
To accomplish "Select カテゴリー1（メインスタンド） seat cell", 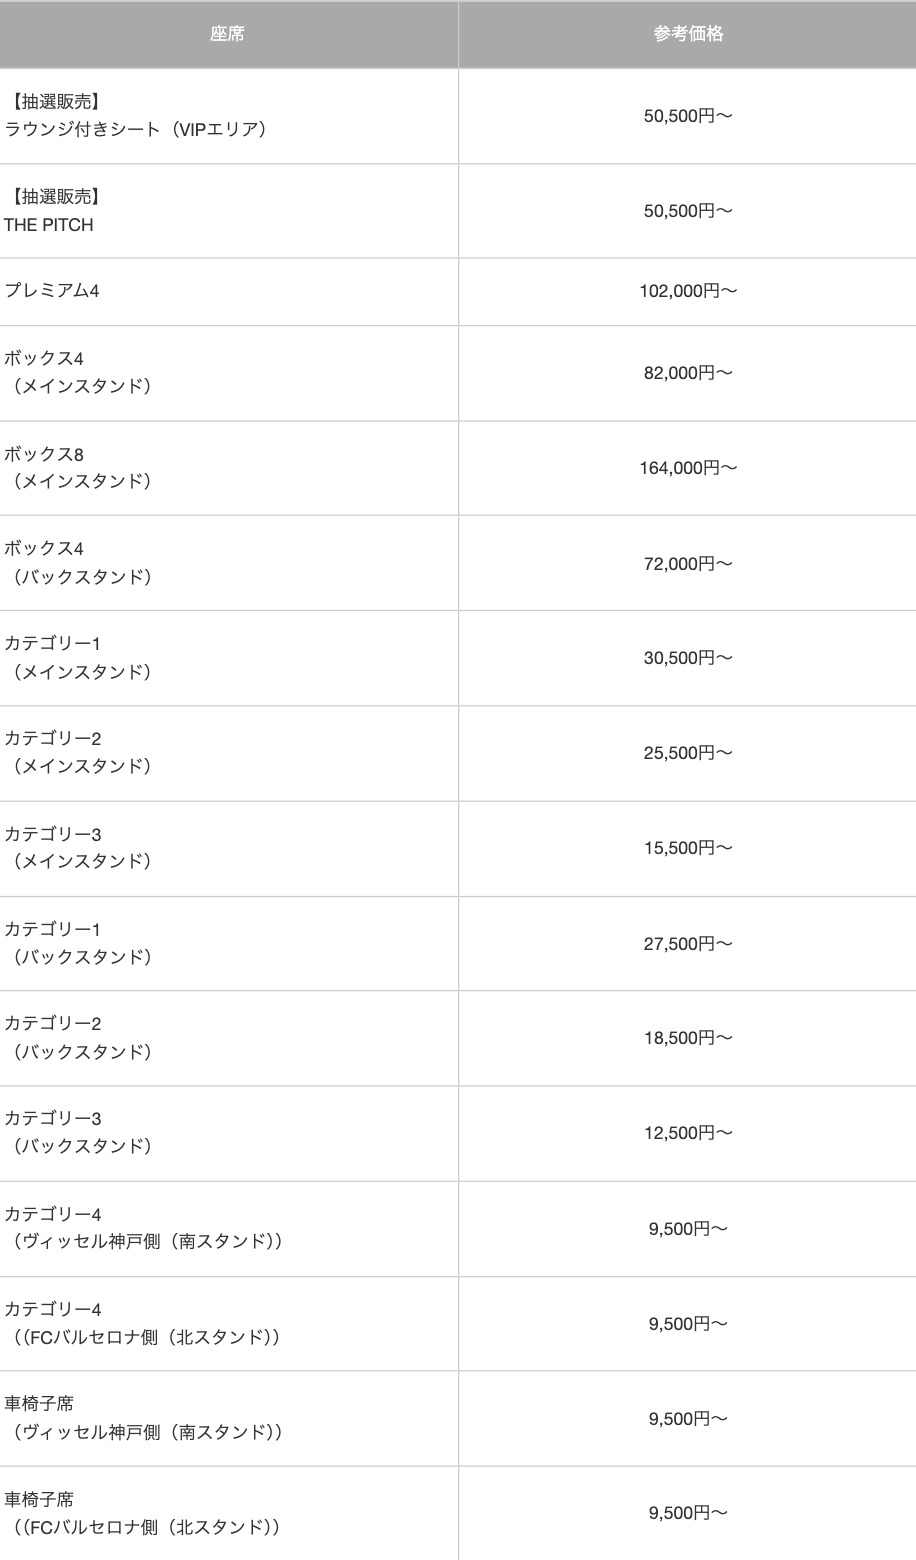I will coord(79,658).
